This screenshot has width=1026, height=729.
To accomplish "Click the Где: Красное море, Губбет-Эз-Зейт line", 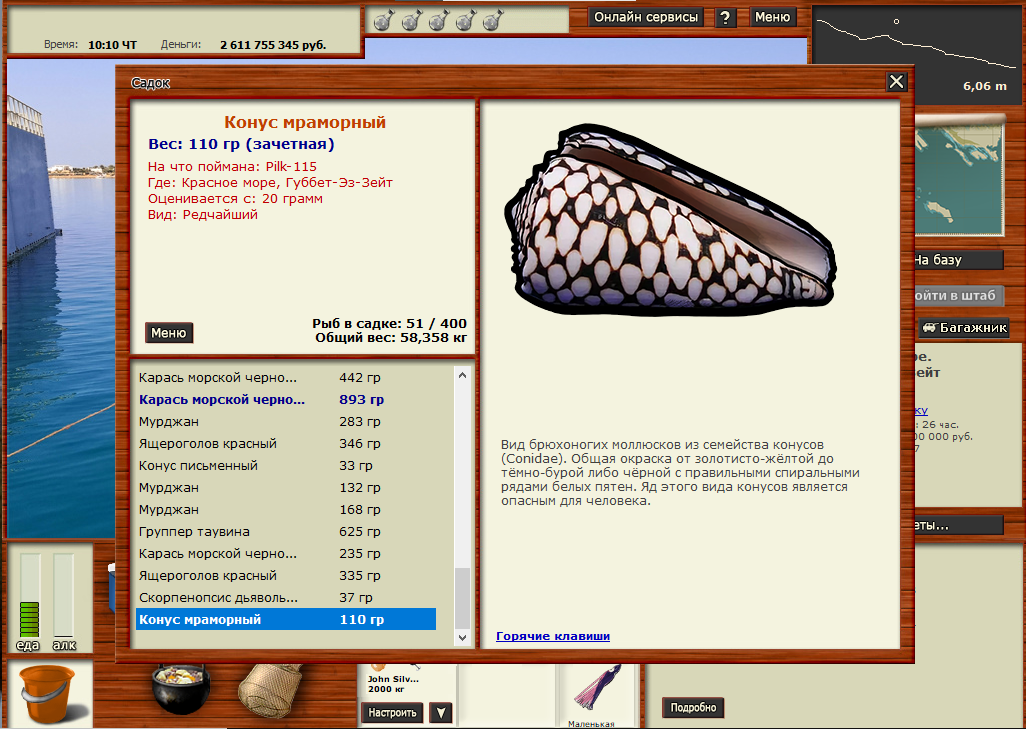I will click(270, 183).
